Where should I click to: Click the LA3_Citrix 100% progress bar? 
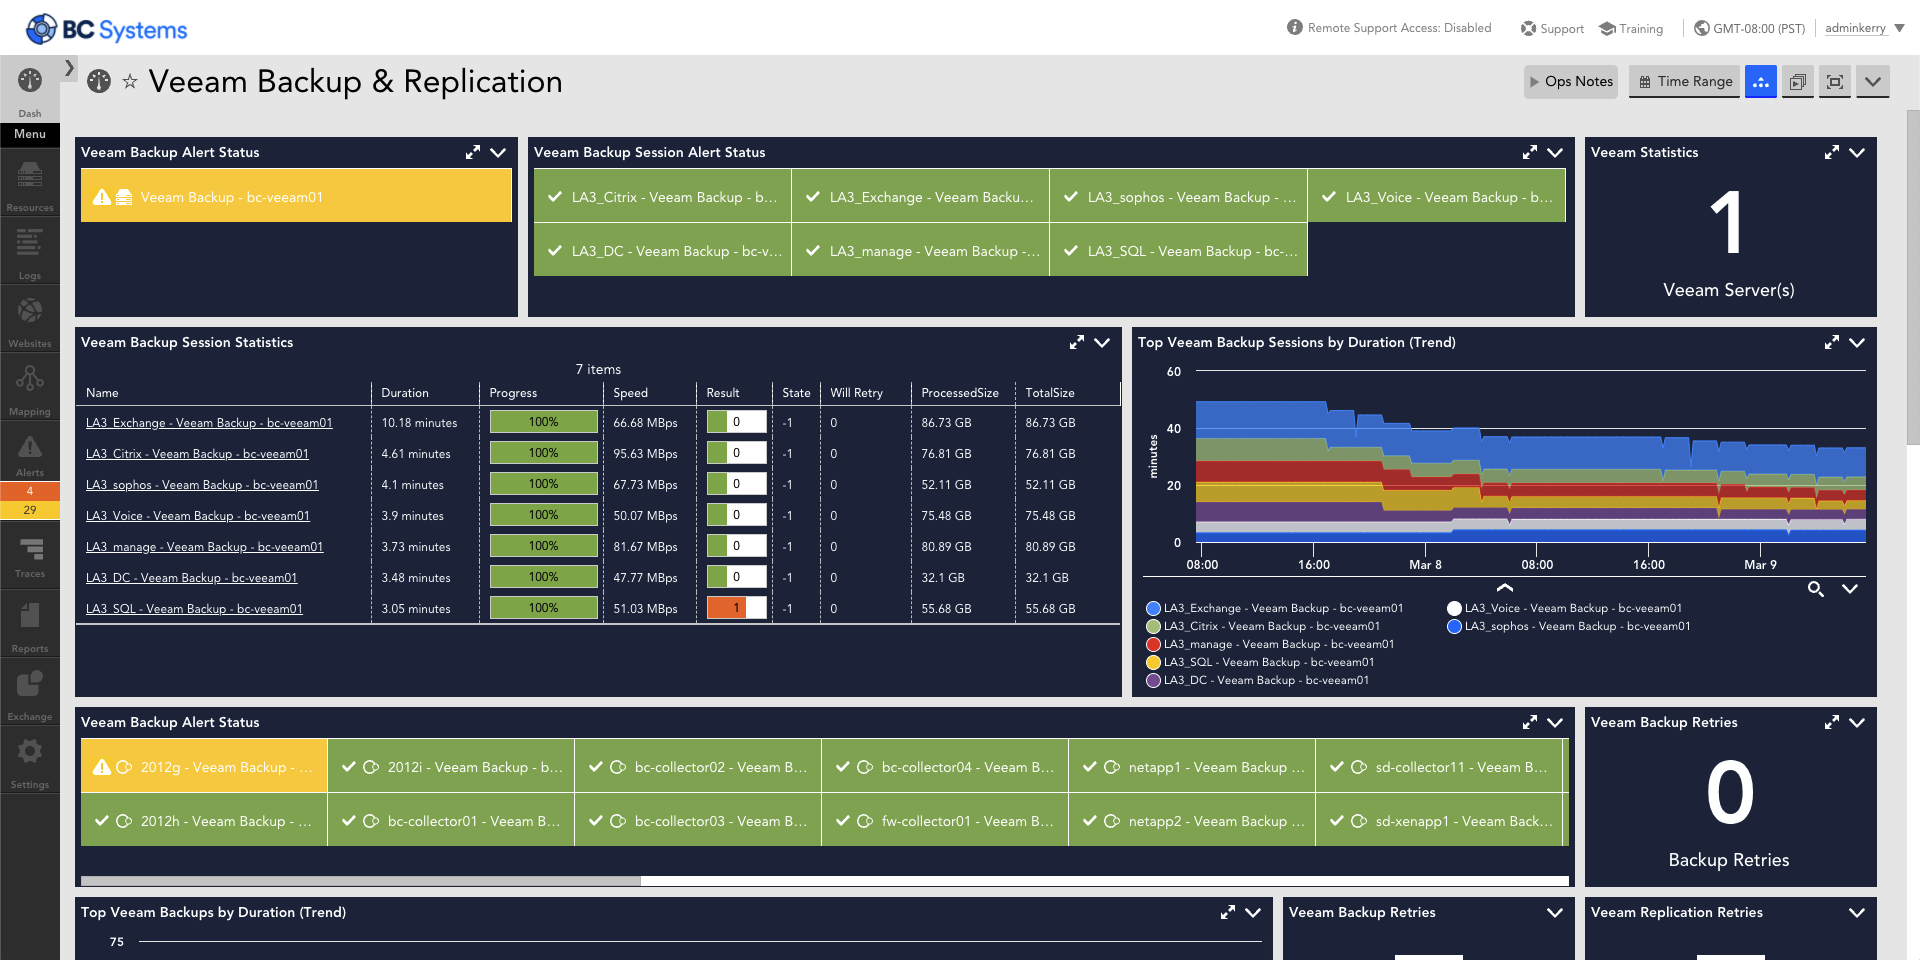[542, 452]
